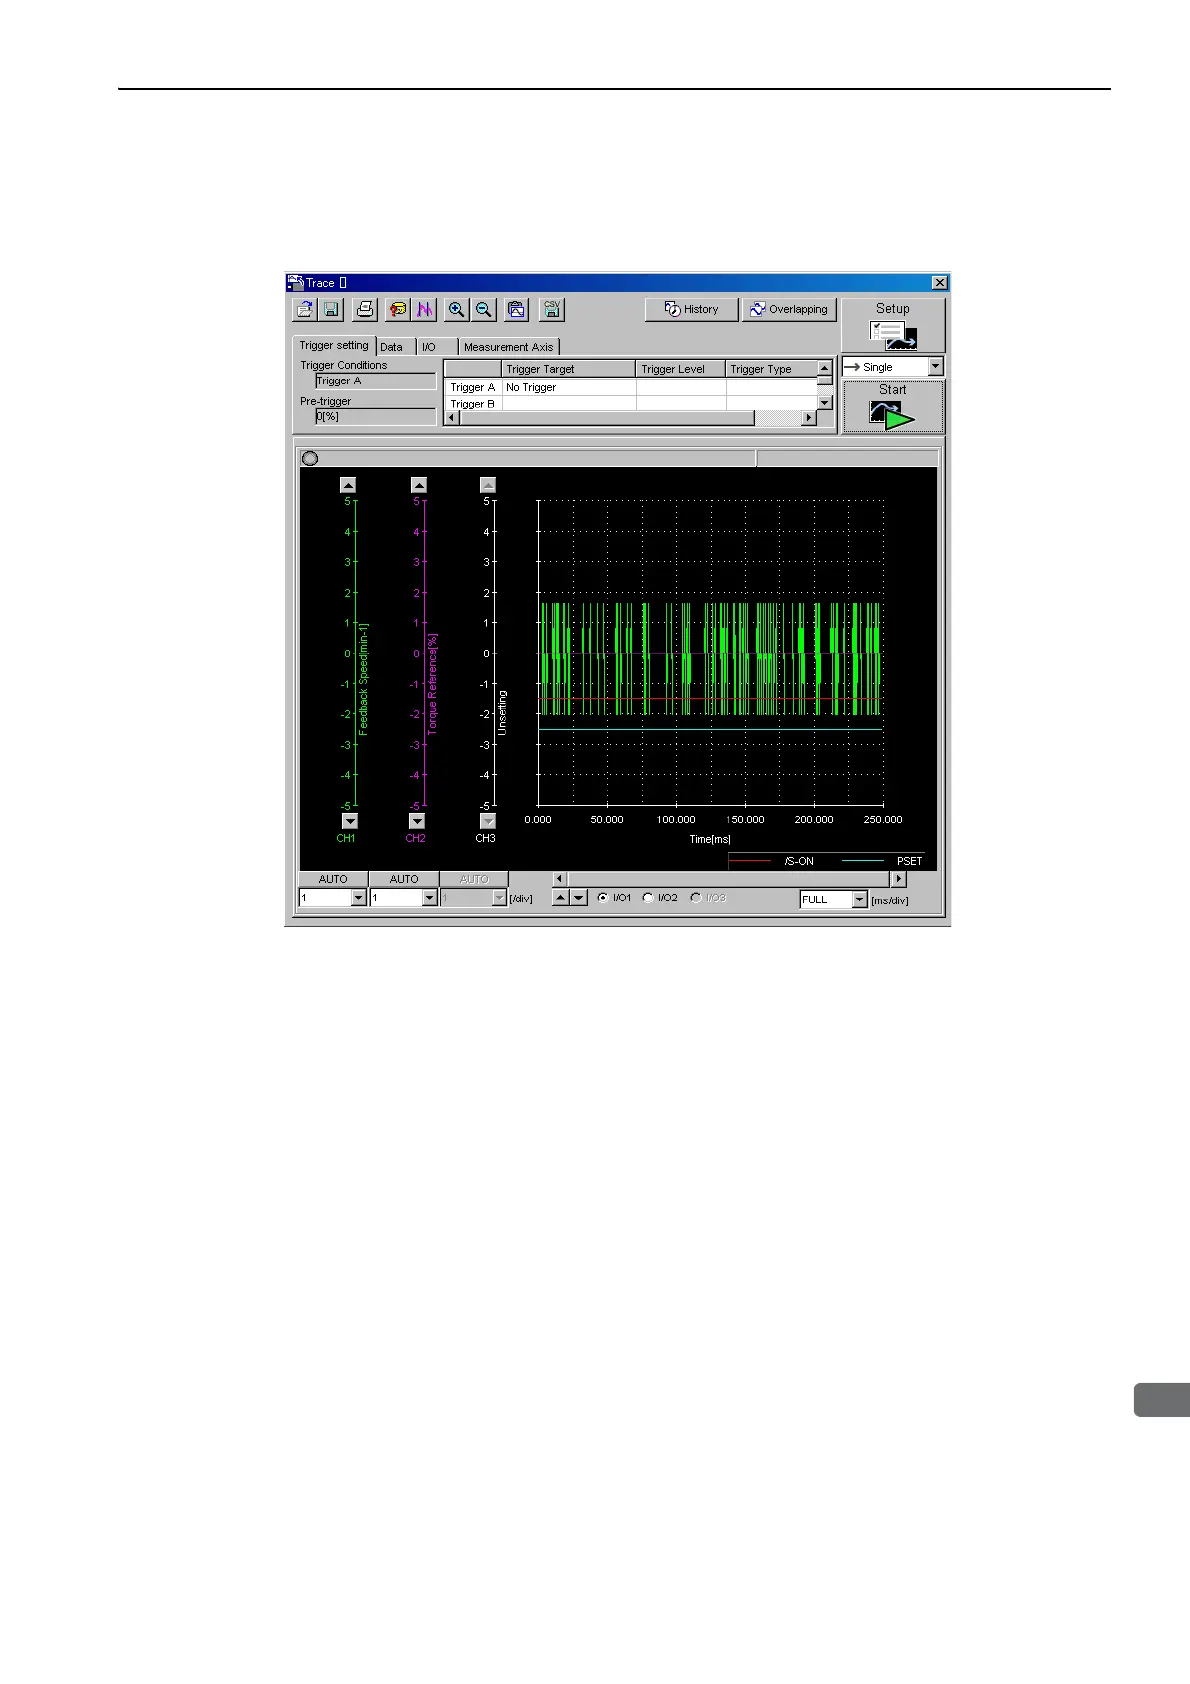Click the zoom in magnifier icon

pyautogui.click(x=456, y=310)
